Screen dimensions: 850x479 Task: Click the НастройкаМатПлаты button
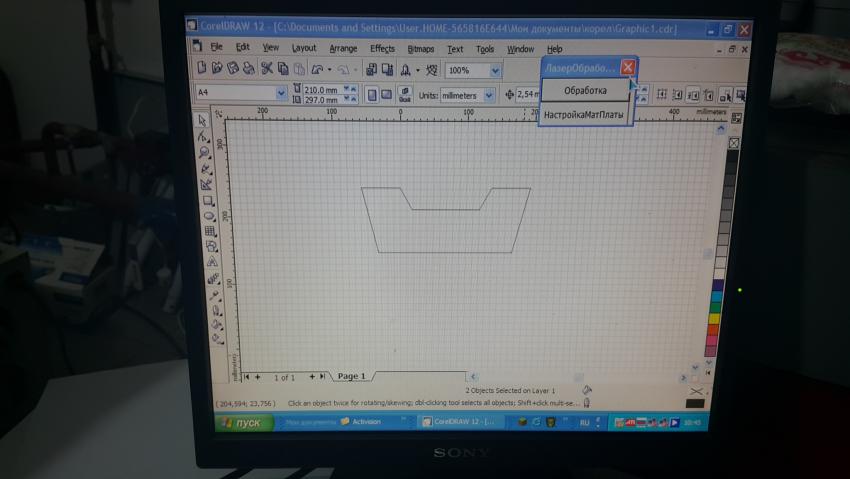click(584, 115)
